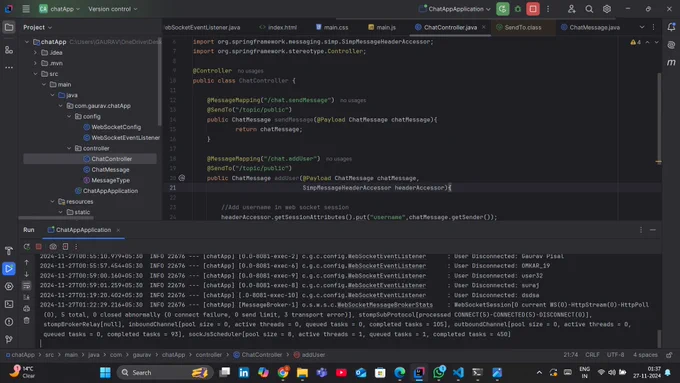Rerun ChatAppApplication green button in top toolbar
The height and width of the screenshot is (383, 680).
[x=503, y=9]
